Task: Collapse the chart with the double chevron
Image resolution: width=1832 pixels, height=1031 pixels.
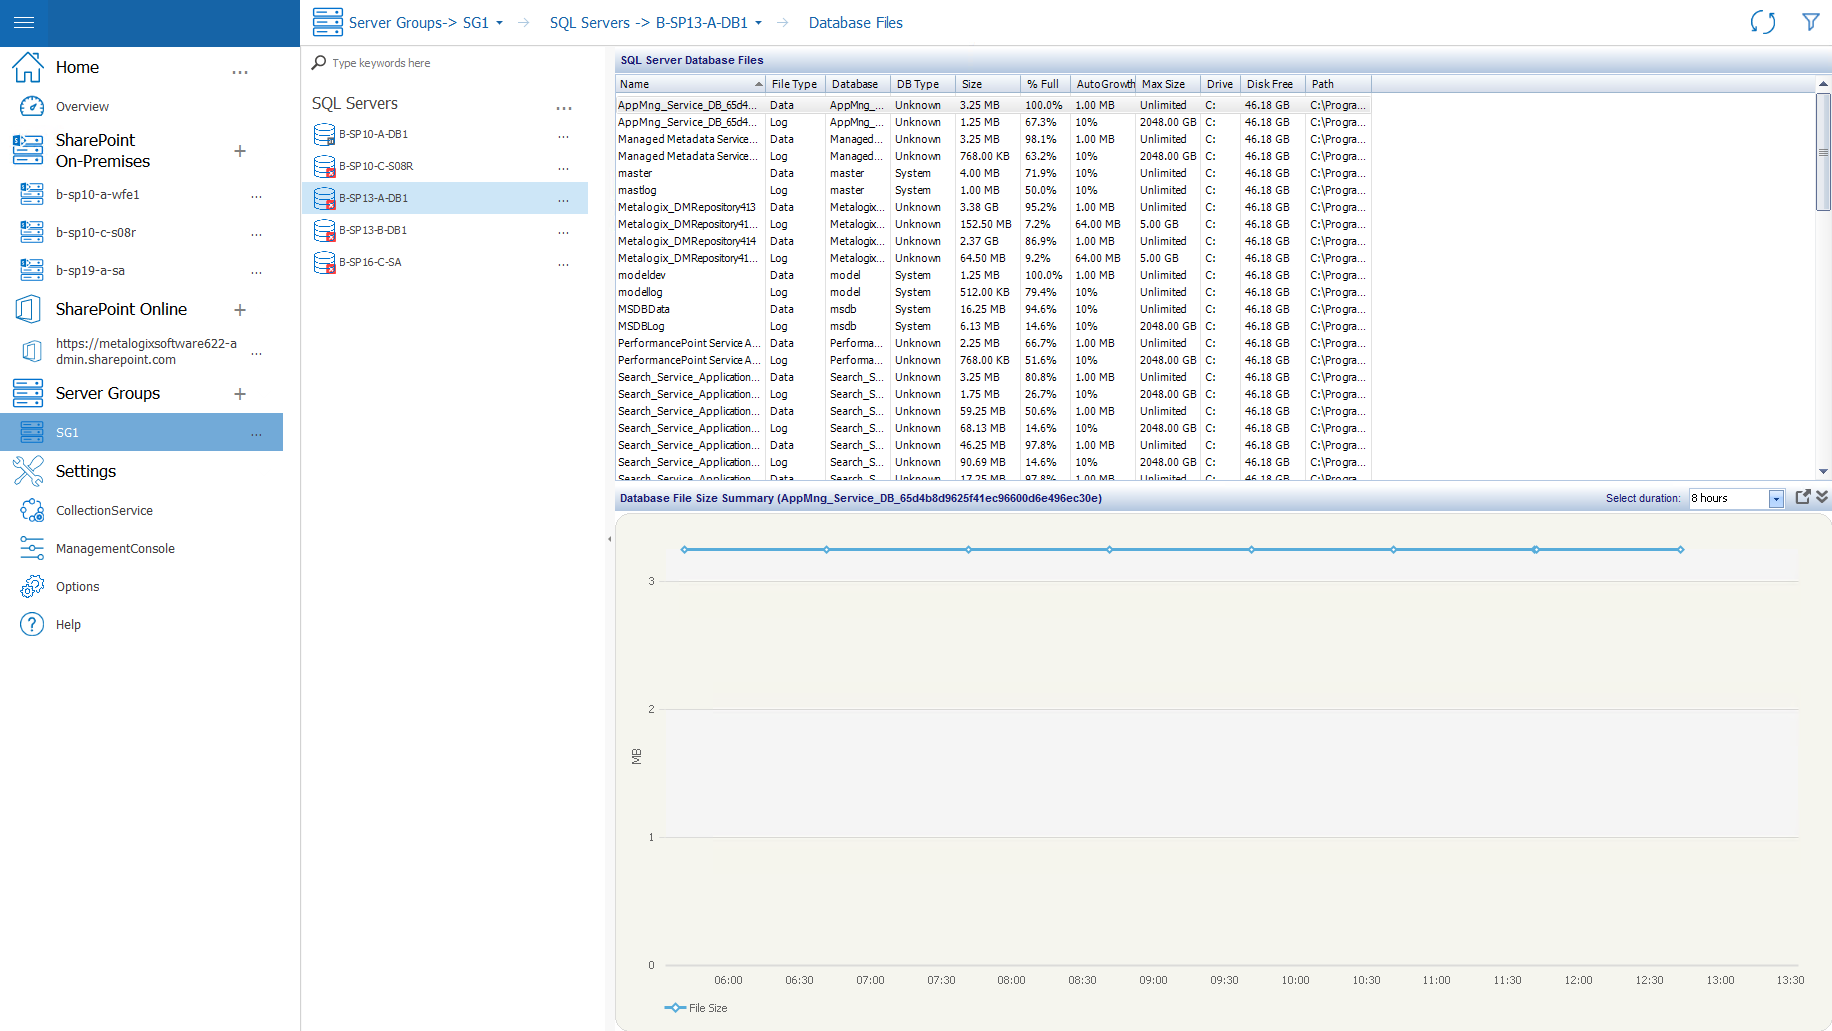Action: tap(1822, 497)
